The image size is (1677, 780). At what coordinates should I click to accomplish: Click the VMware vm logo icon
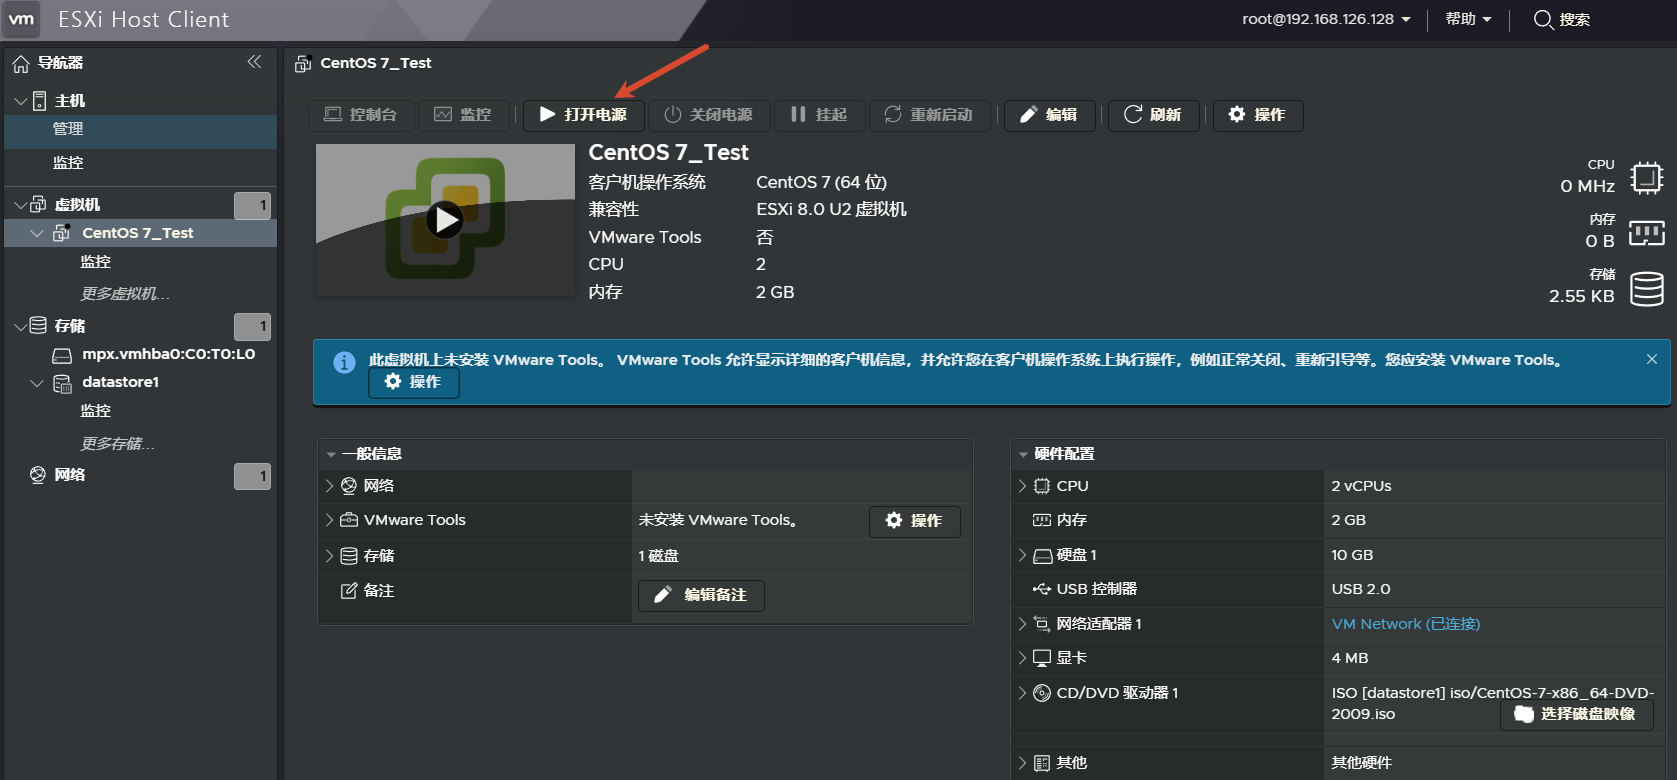pos(21,19)
